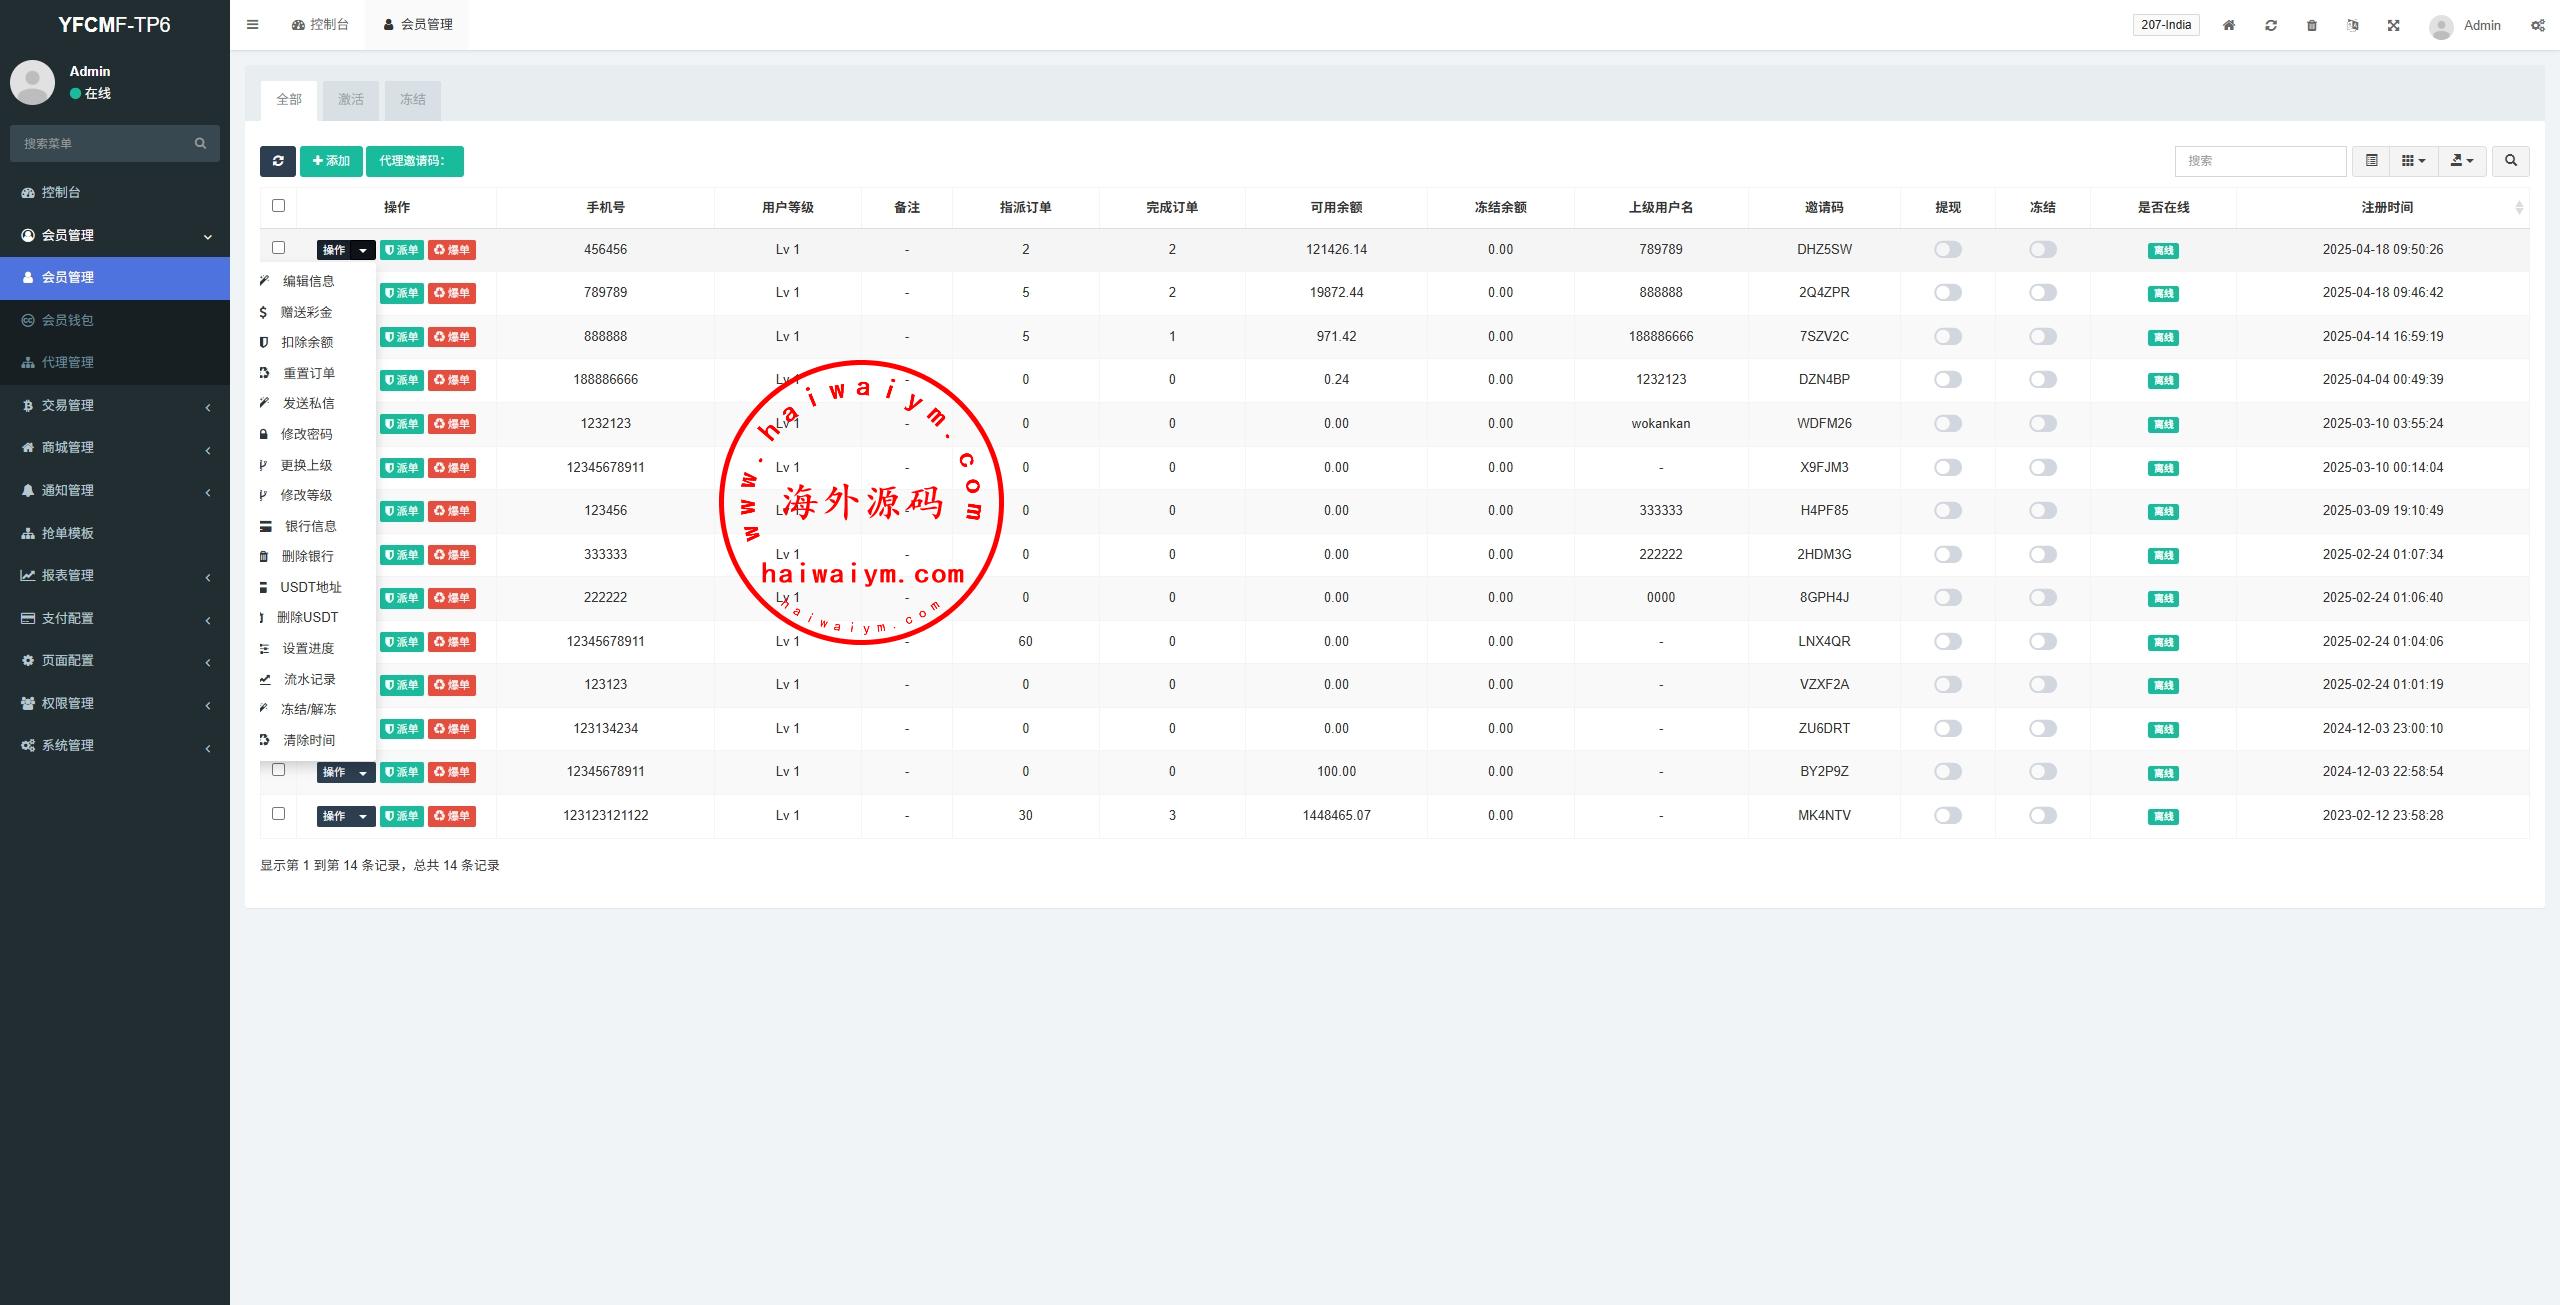Image resolution: width=2560 pixels, height=1305 pixels.
Task: Toggle 冻结 switch for user 789789
Action: pos(2042,293)
